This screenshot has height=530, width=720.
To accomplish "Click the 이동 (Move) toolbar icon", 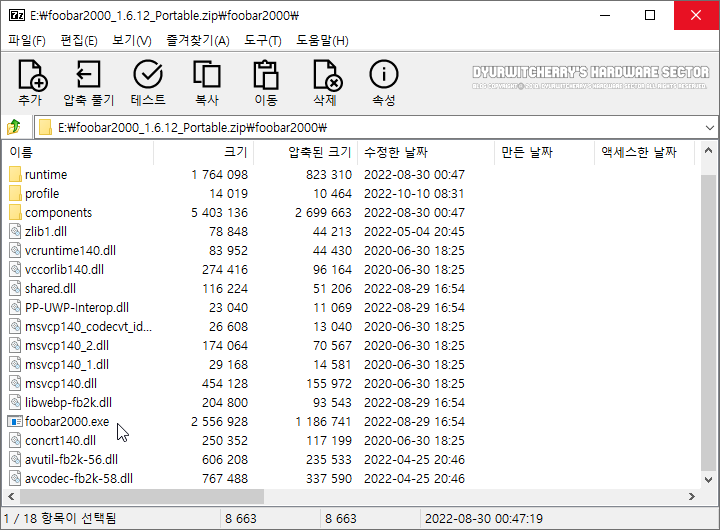I will tap(266, 74).
